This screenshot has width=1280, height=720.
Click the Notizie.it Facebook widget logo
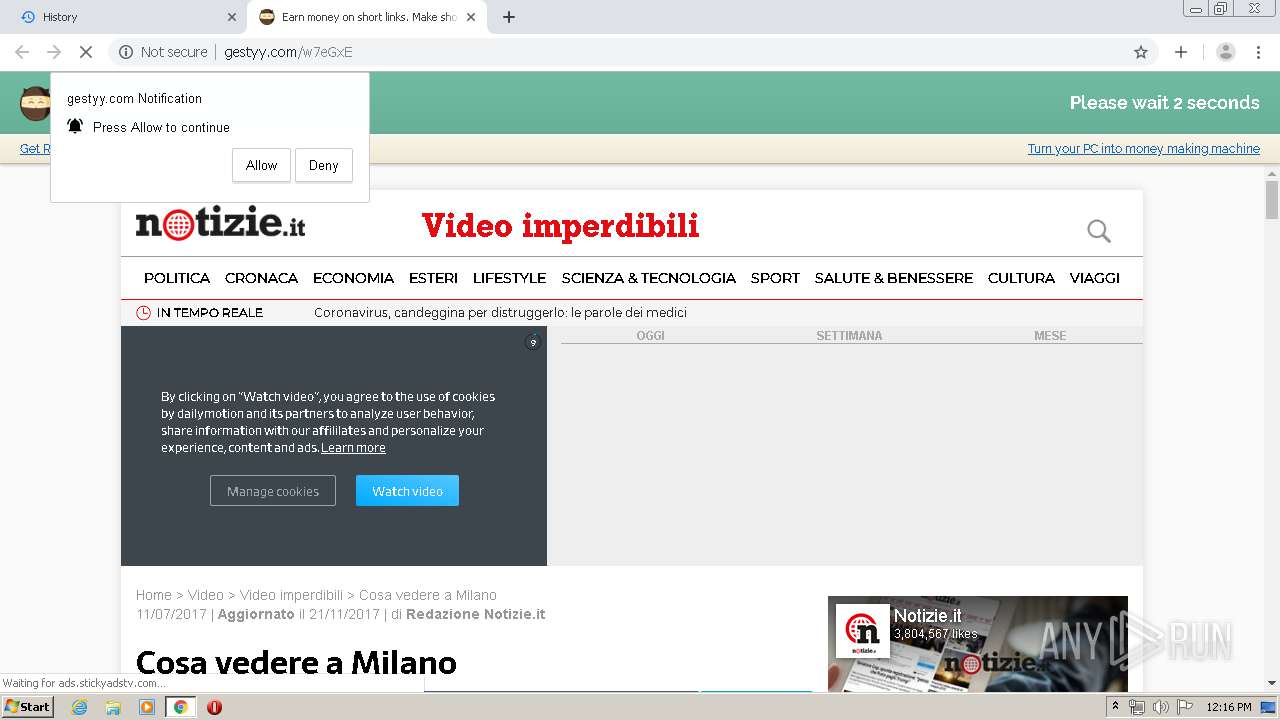[x=863, y=630]
